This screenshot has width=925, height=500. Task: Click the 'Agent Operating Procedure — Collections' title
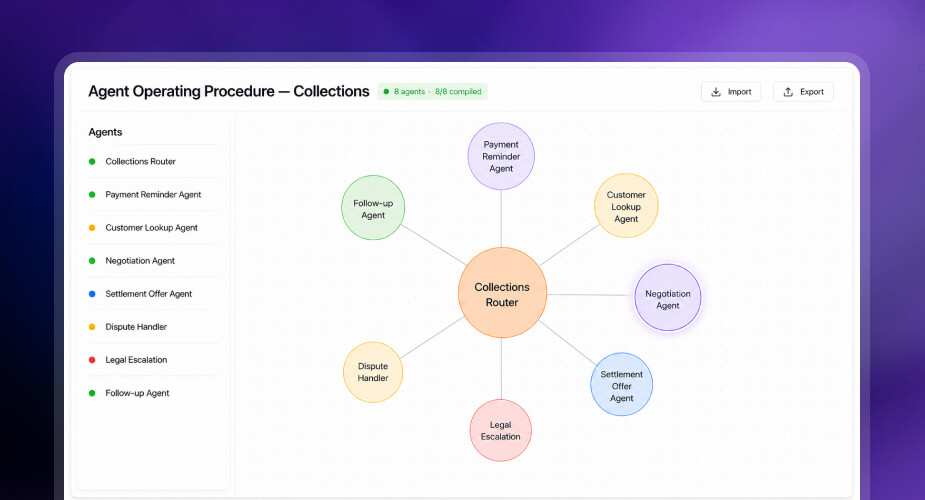pos(229,91)
